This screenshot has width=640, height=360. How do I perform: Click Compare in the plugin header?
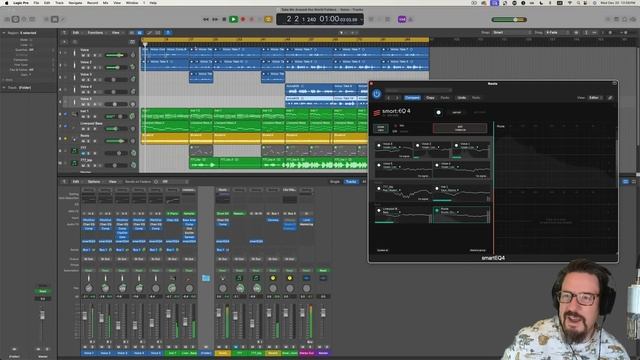point(412,98)
